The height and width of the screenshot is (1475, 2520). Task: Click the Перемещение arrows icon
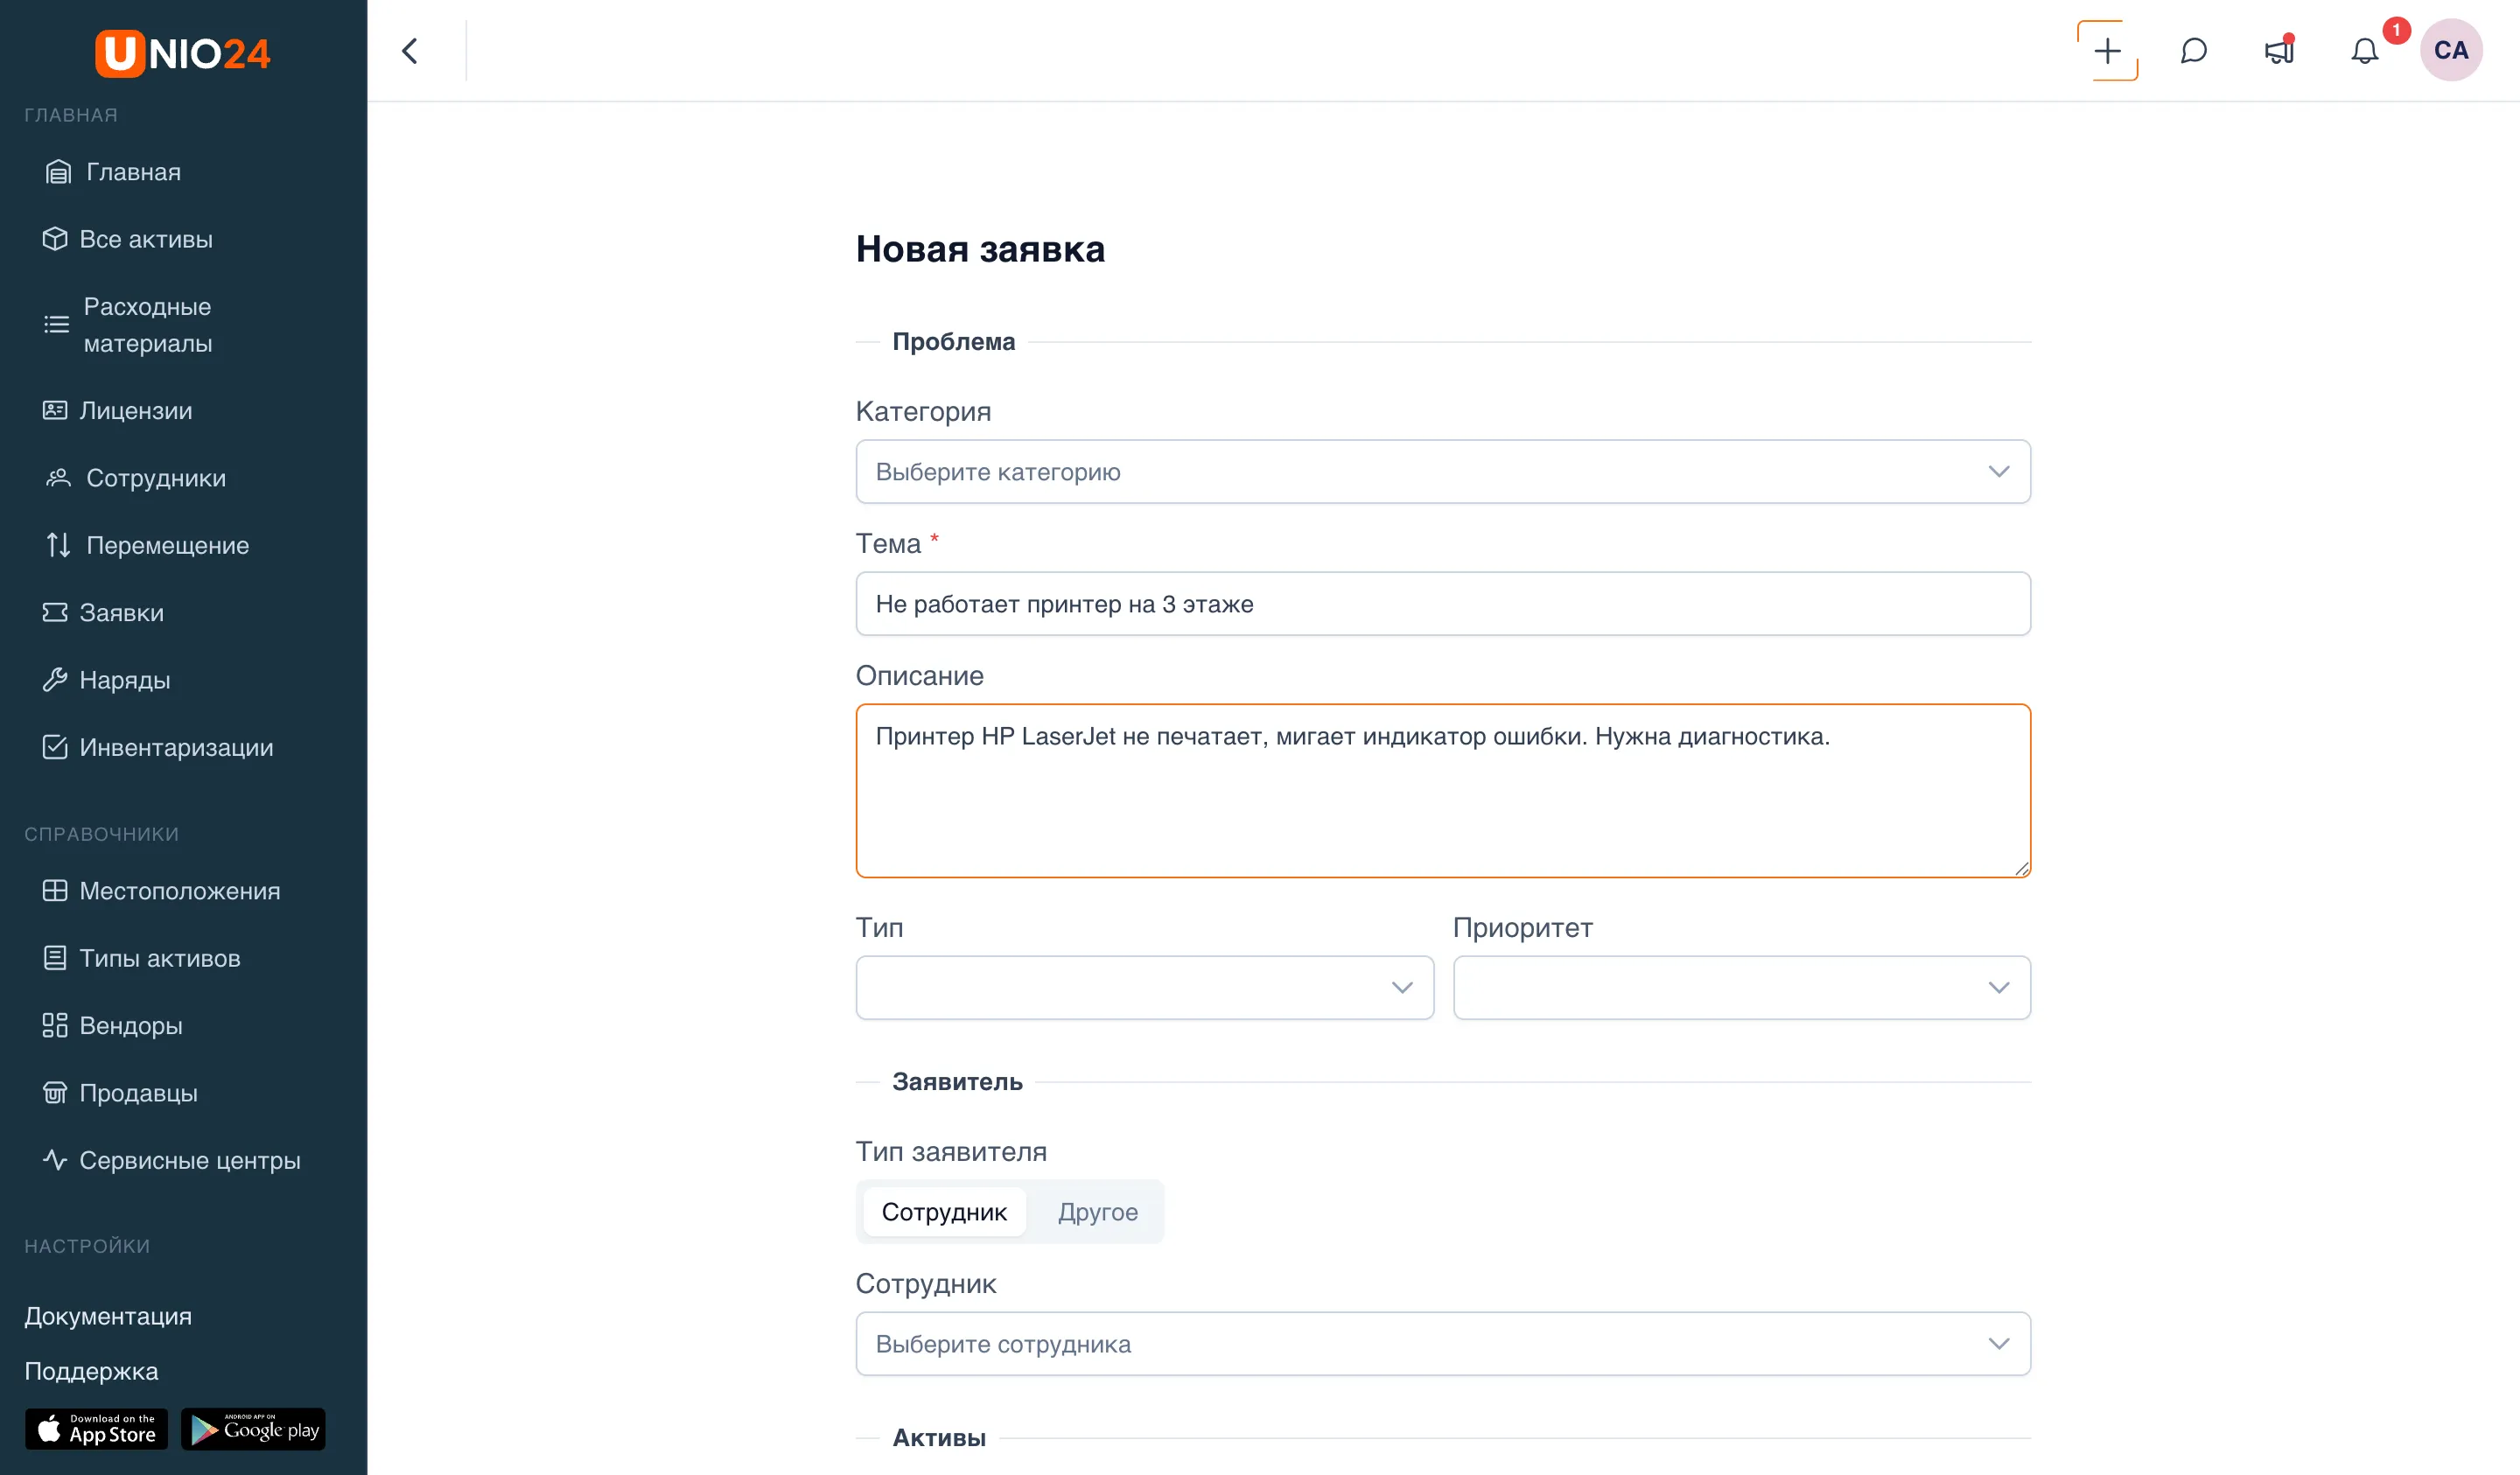[58, 545]
